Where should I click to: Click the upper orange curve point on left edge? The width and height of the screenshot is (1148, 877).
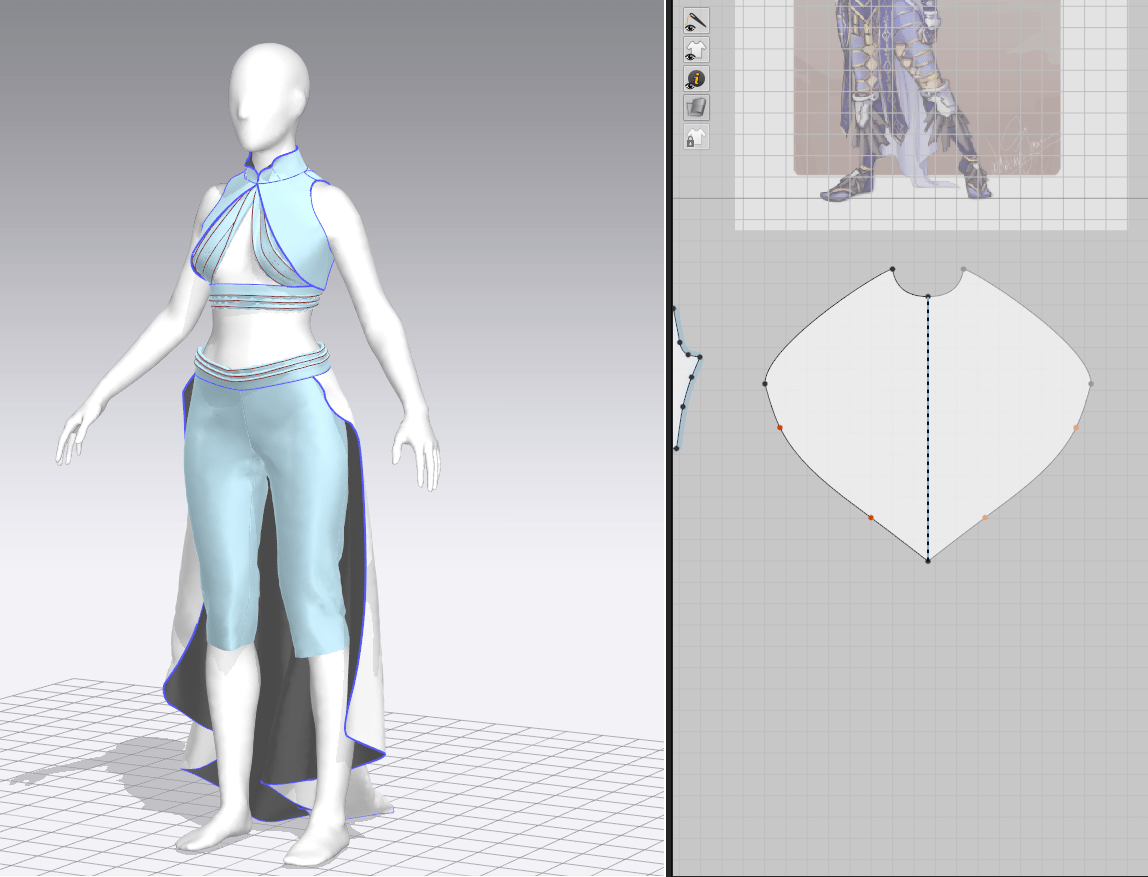pos(780,427)
